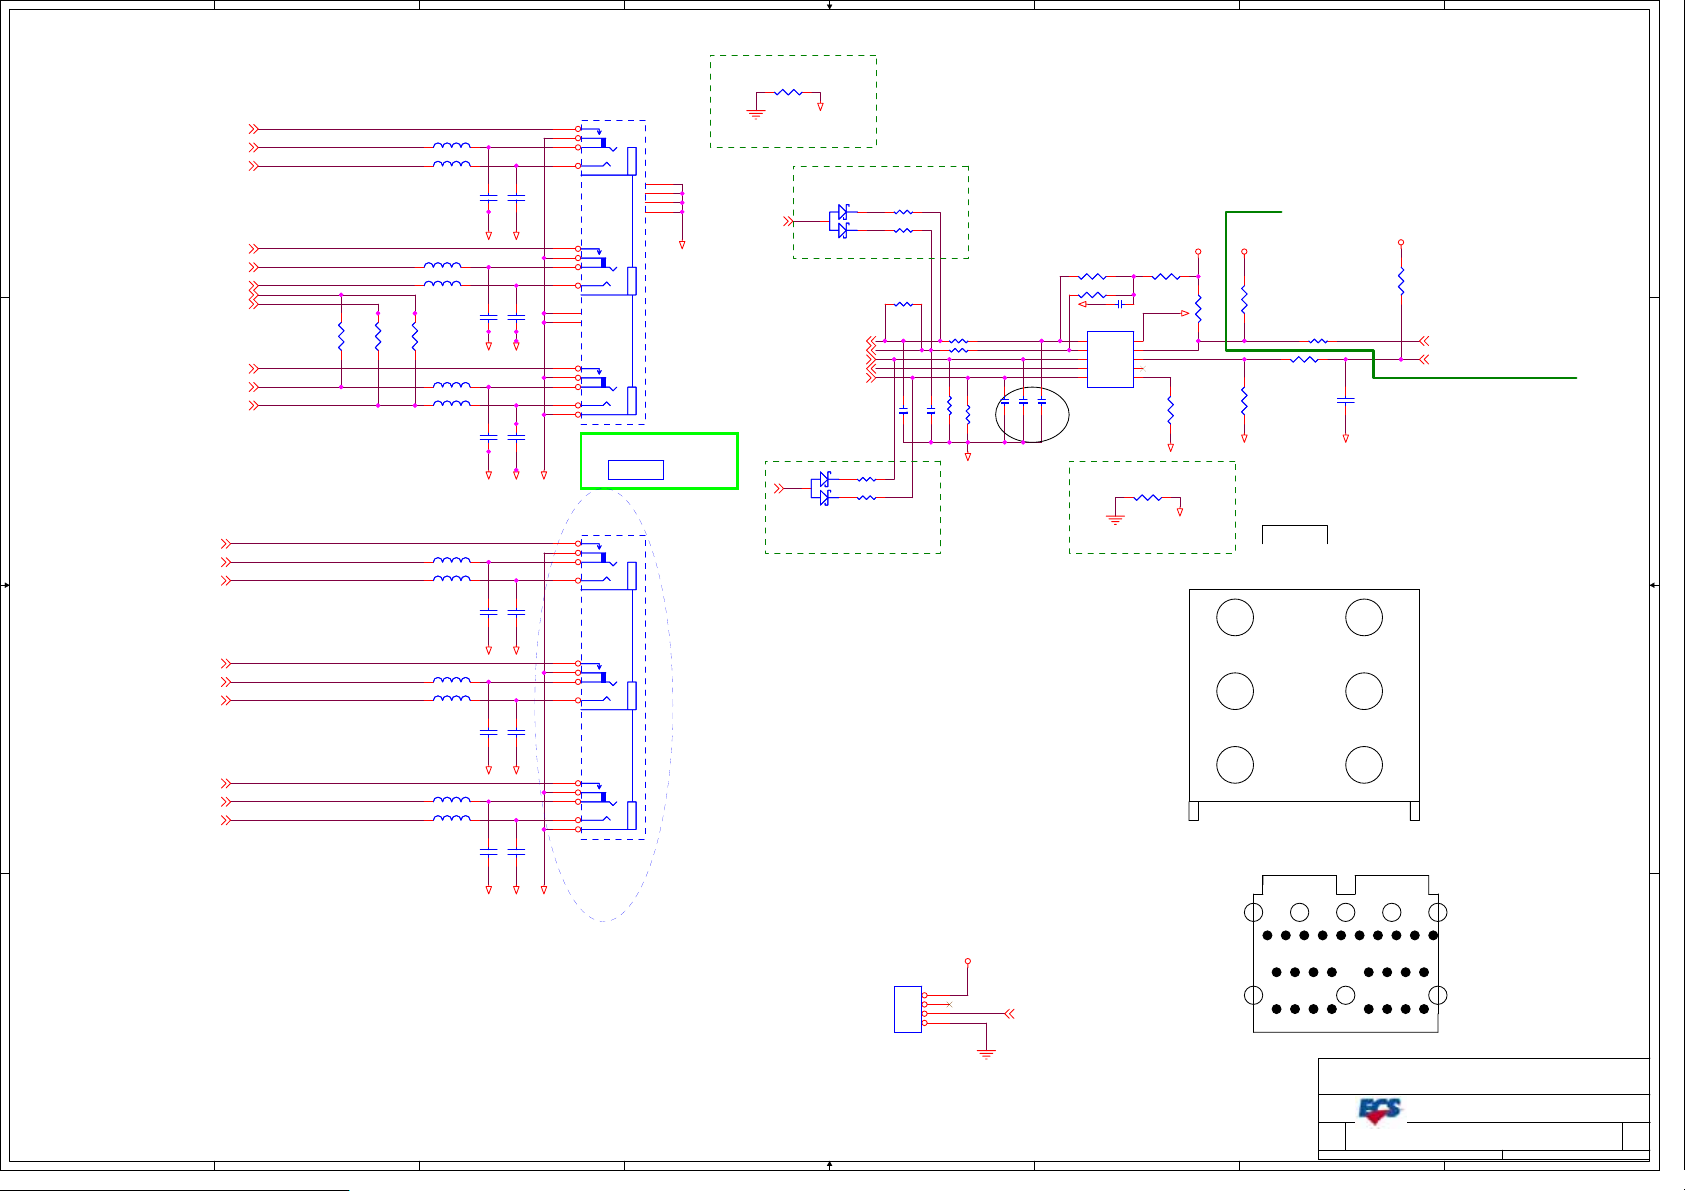Image resolution: width=1685 pixels, height=1191 pixels.
Task: Click the top-right hole of the six-hole jack footprint
Action: 1364,617
